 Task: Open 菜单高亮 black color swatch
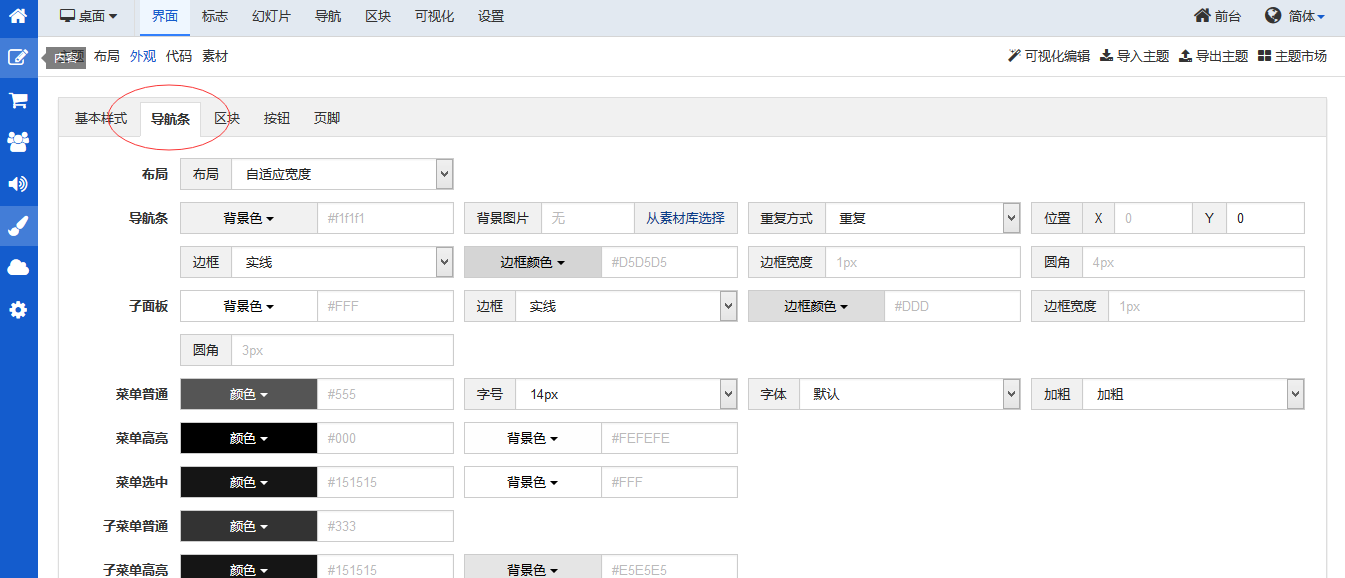coord(249,438)
